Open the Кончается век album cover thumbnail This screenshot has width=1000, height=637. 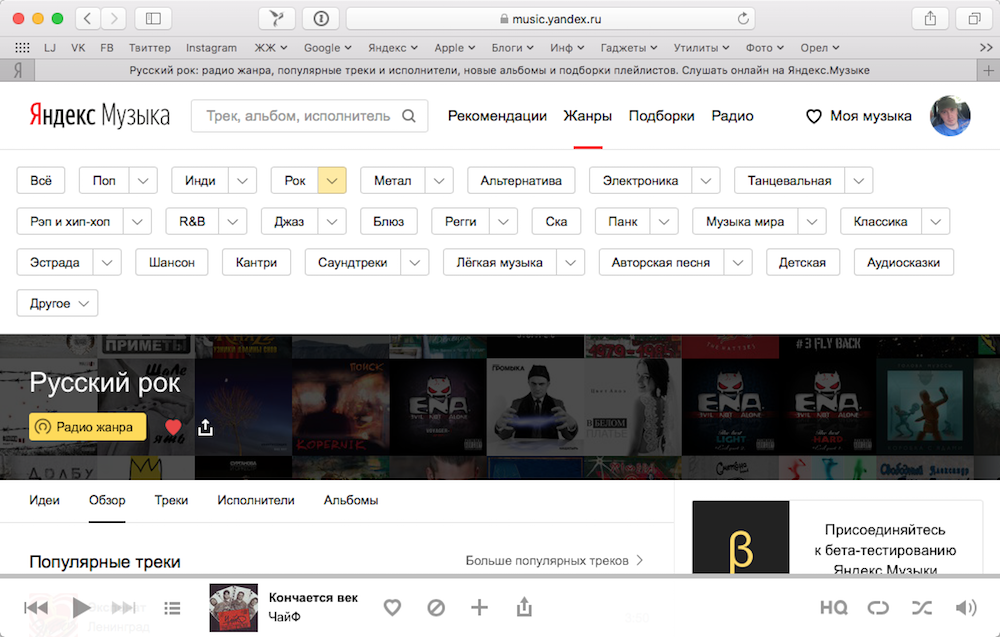(233, 608)
